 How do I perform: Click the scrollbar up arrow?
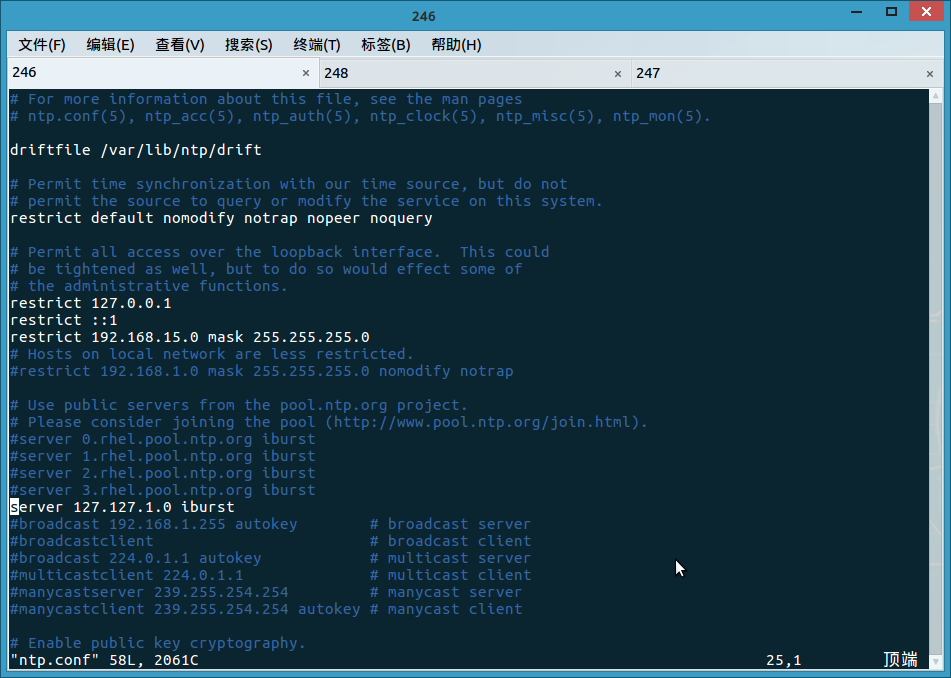(x=936, y=96)
